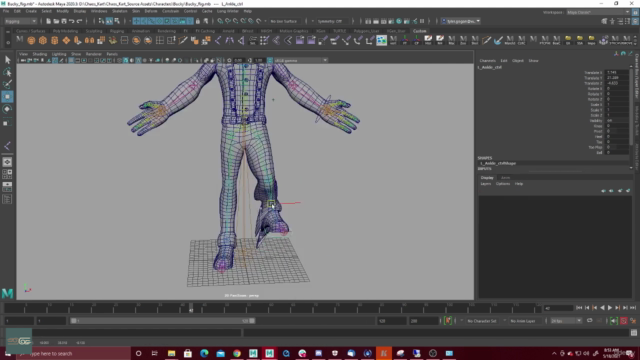Image resolution: width=640 pixels, height=360 pixels.
Task: Switch to the Poly Modeling shelf tab
Action: click(65, 31)
